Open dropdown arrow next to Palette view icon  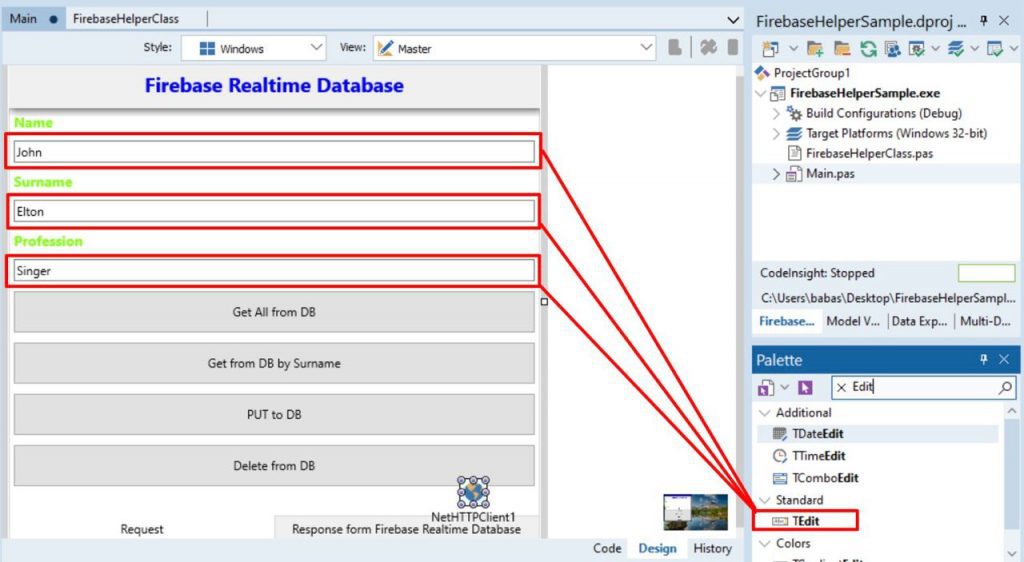[x=784, y=388]
